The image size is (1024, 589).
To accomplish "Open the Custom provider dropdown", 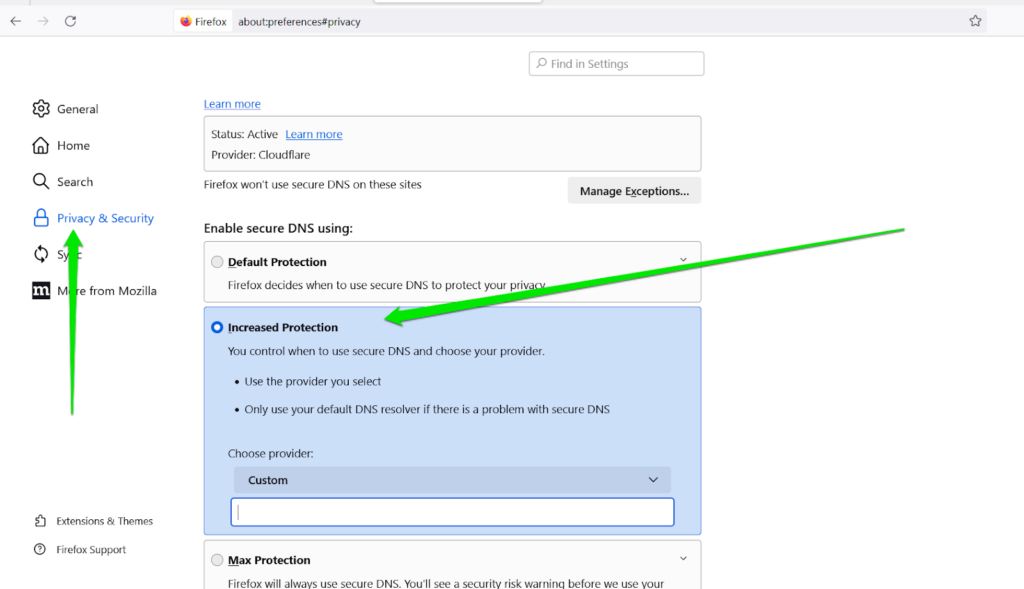I will [x=451, y=480].
